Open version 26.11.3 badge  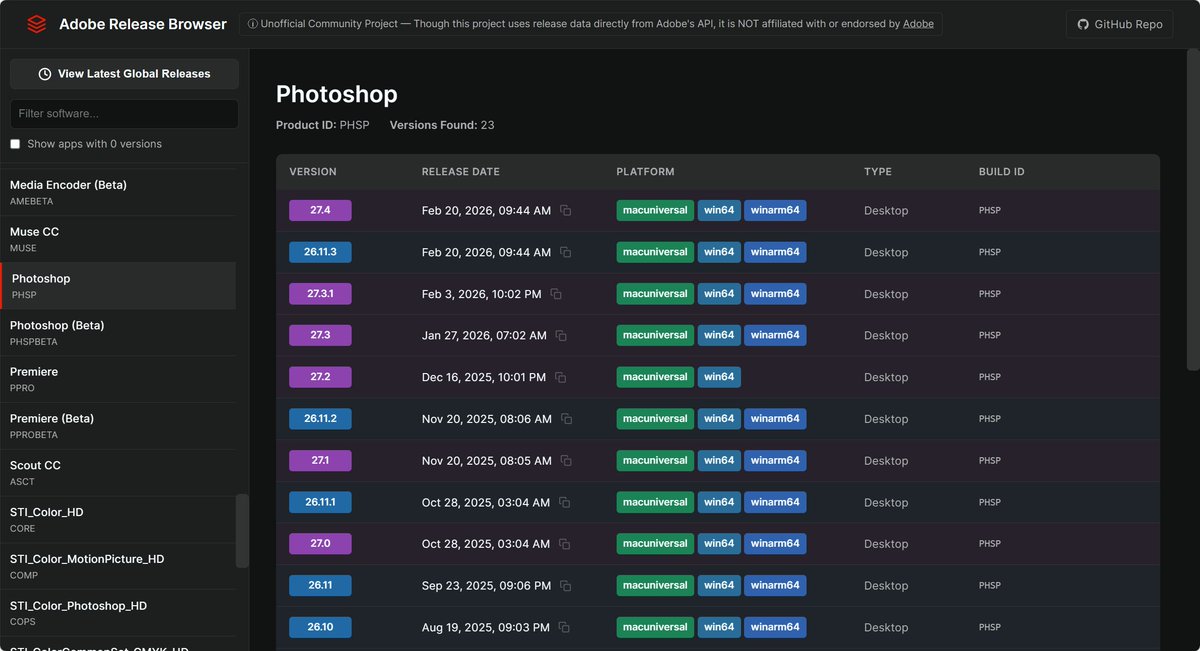[320, 252]
